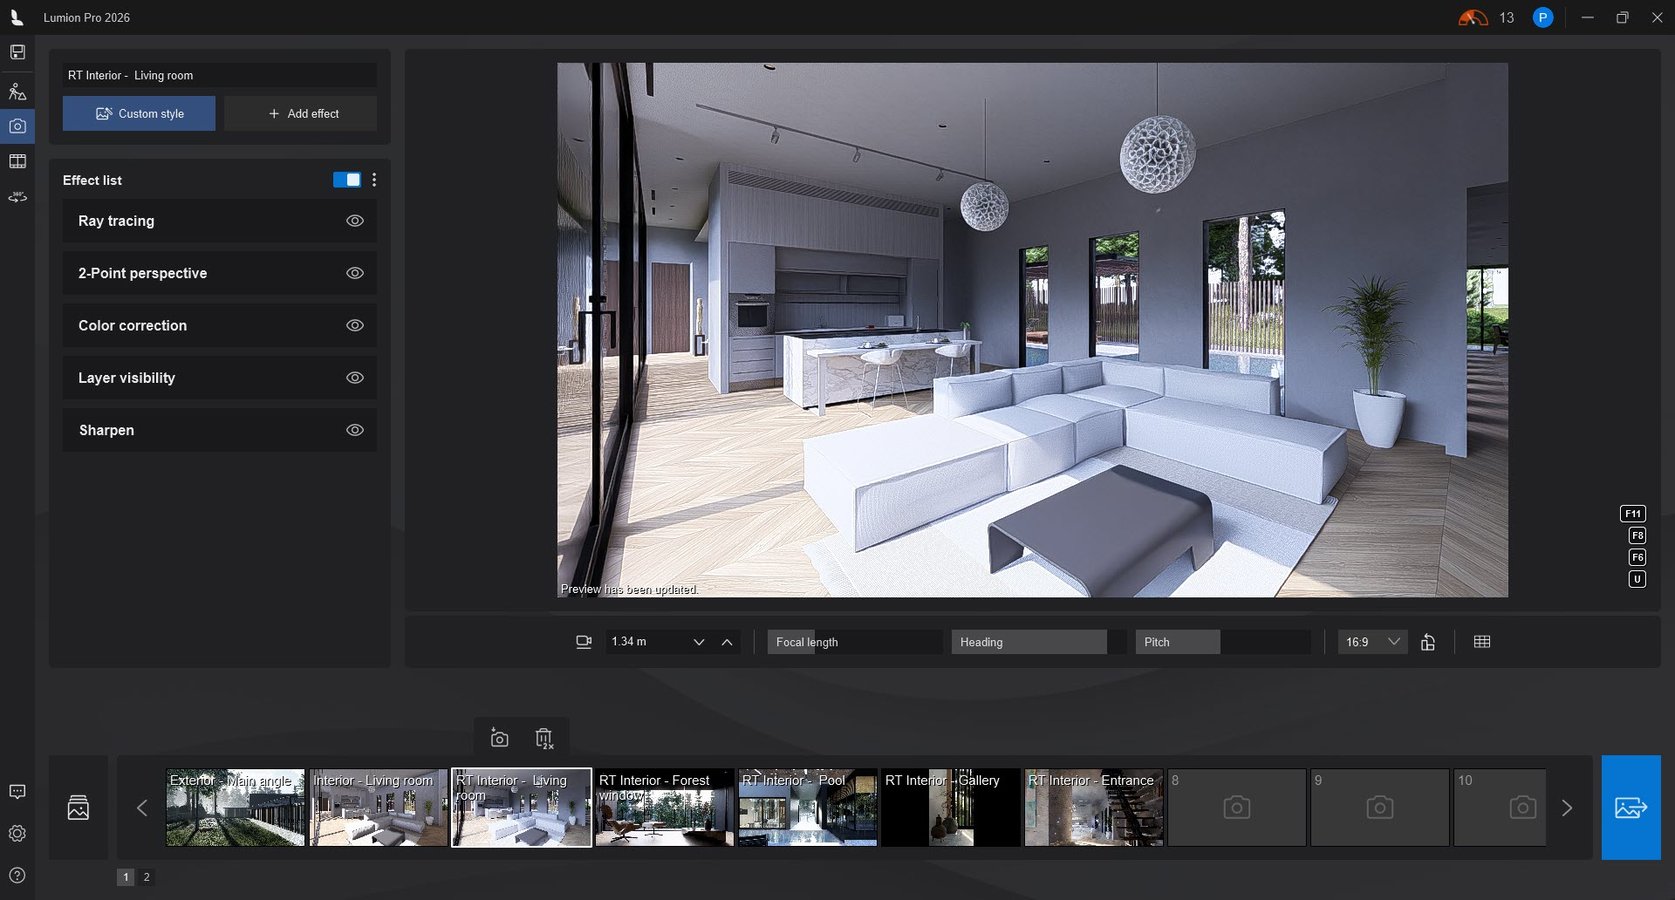1675x900 pixels.
Task: Open the 360 panorama mode icon
Action: click(x=17, y=197)
